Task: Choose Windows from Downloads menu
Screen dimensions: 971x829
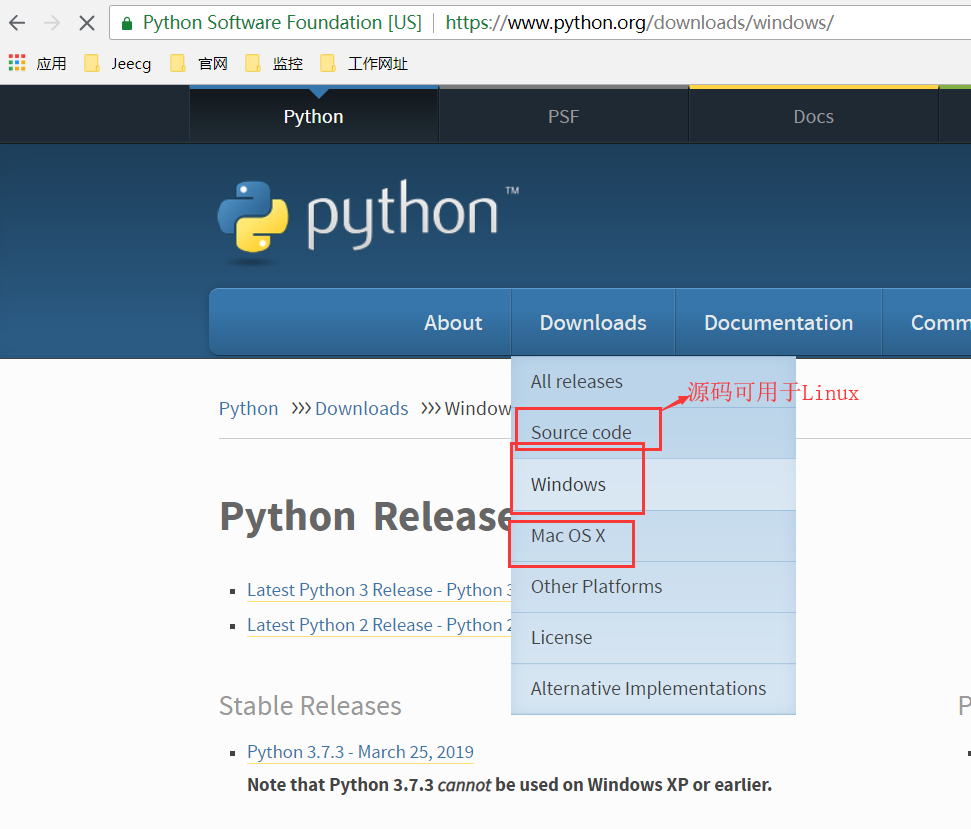Action: [x=653, y=484]
